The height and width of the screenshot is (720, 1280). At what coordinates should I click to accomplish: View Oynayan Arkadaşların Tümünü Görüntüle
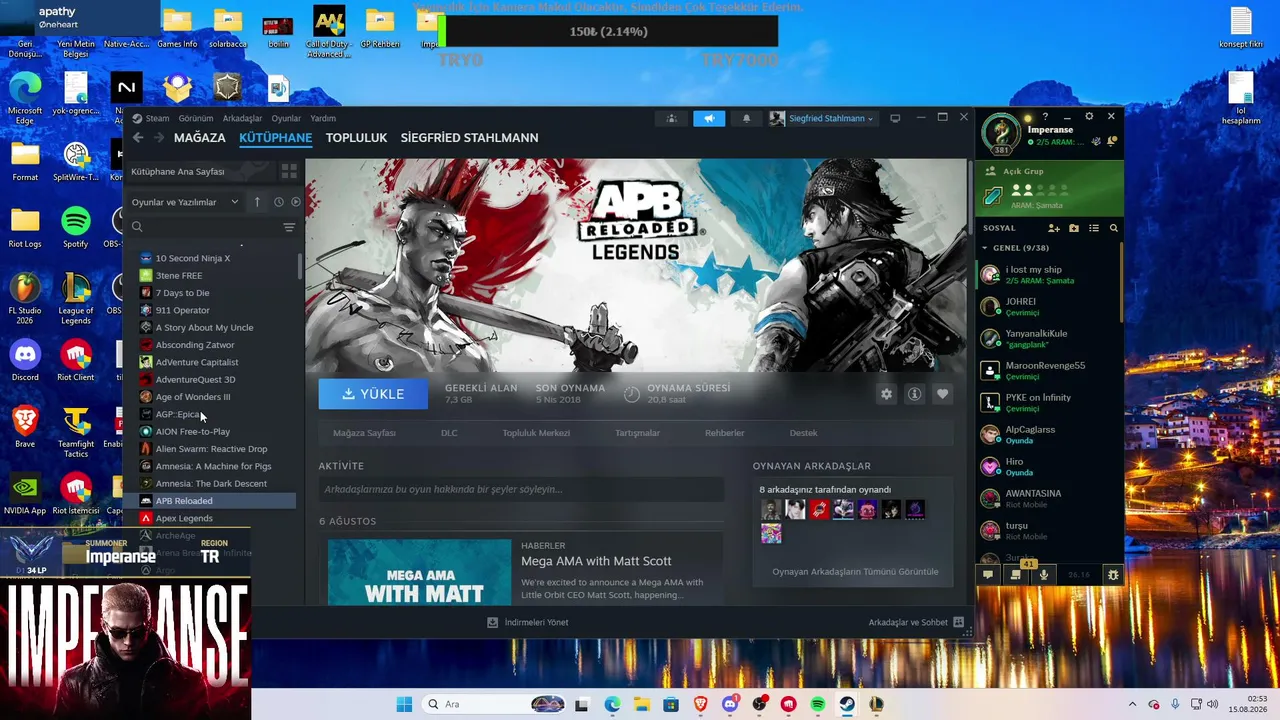(855, 572)
